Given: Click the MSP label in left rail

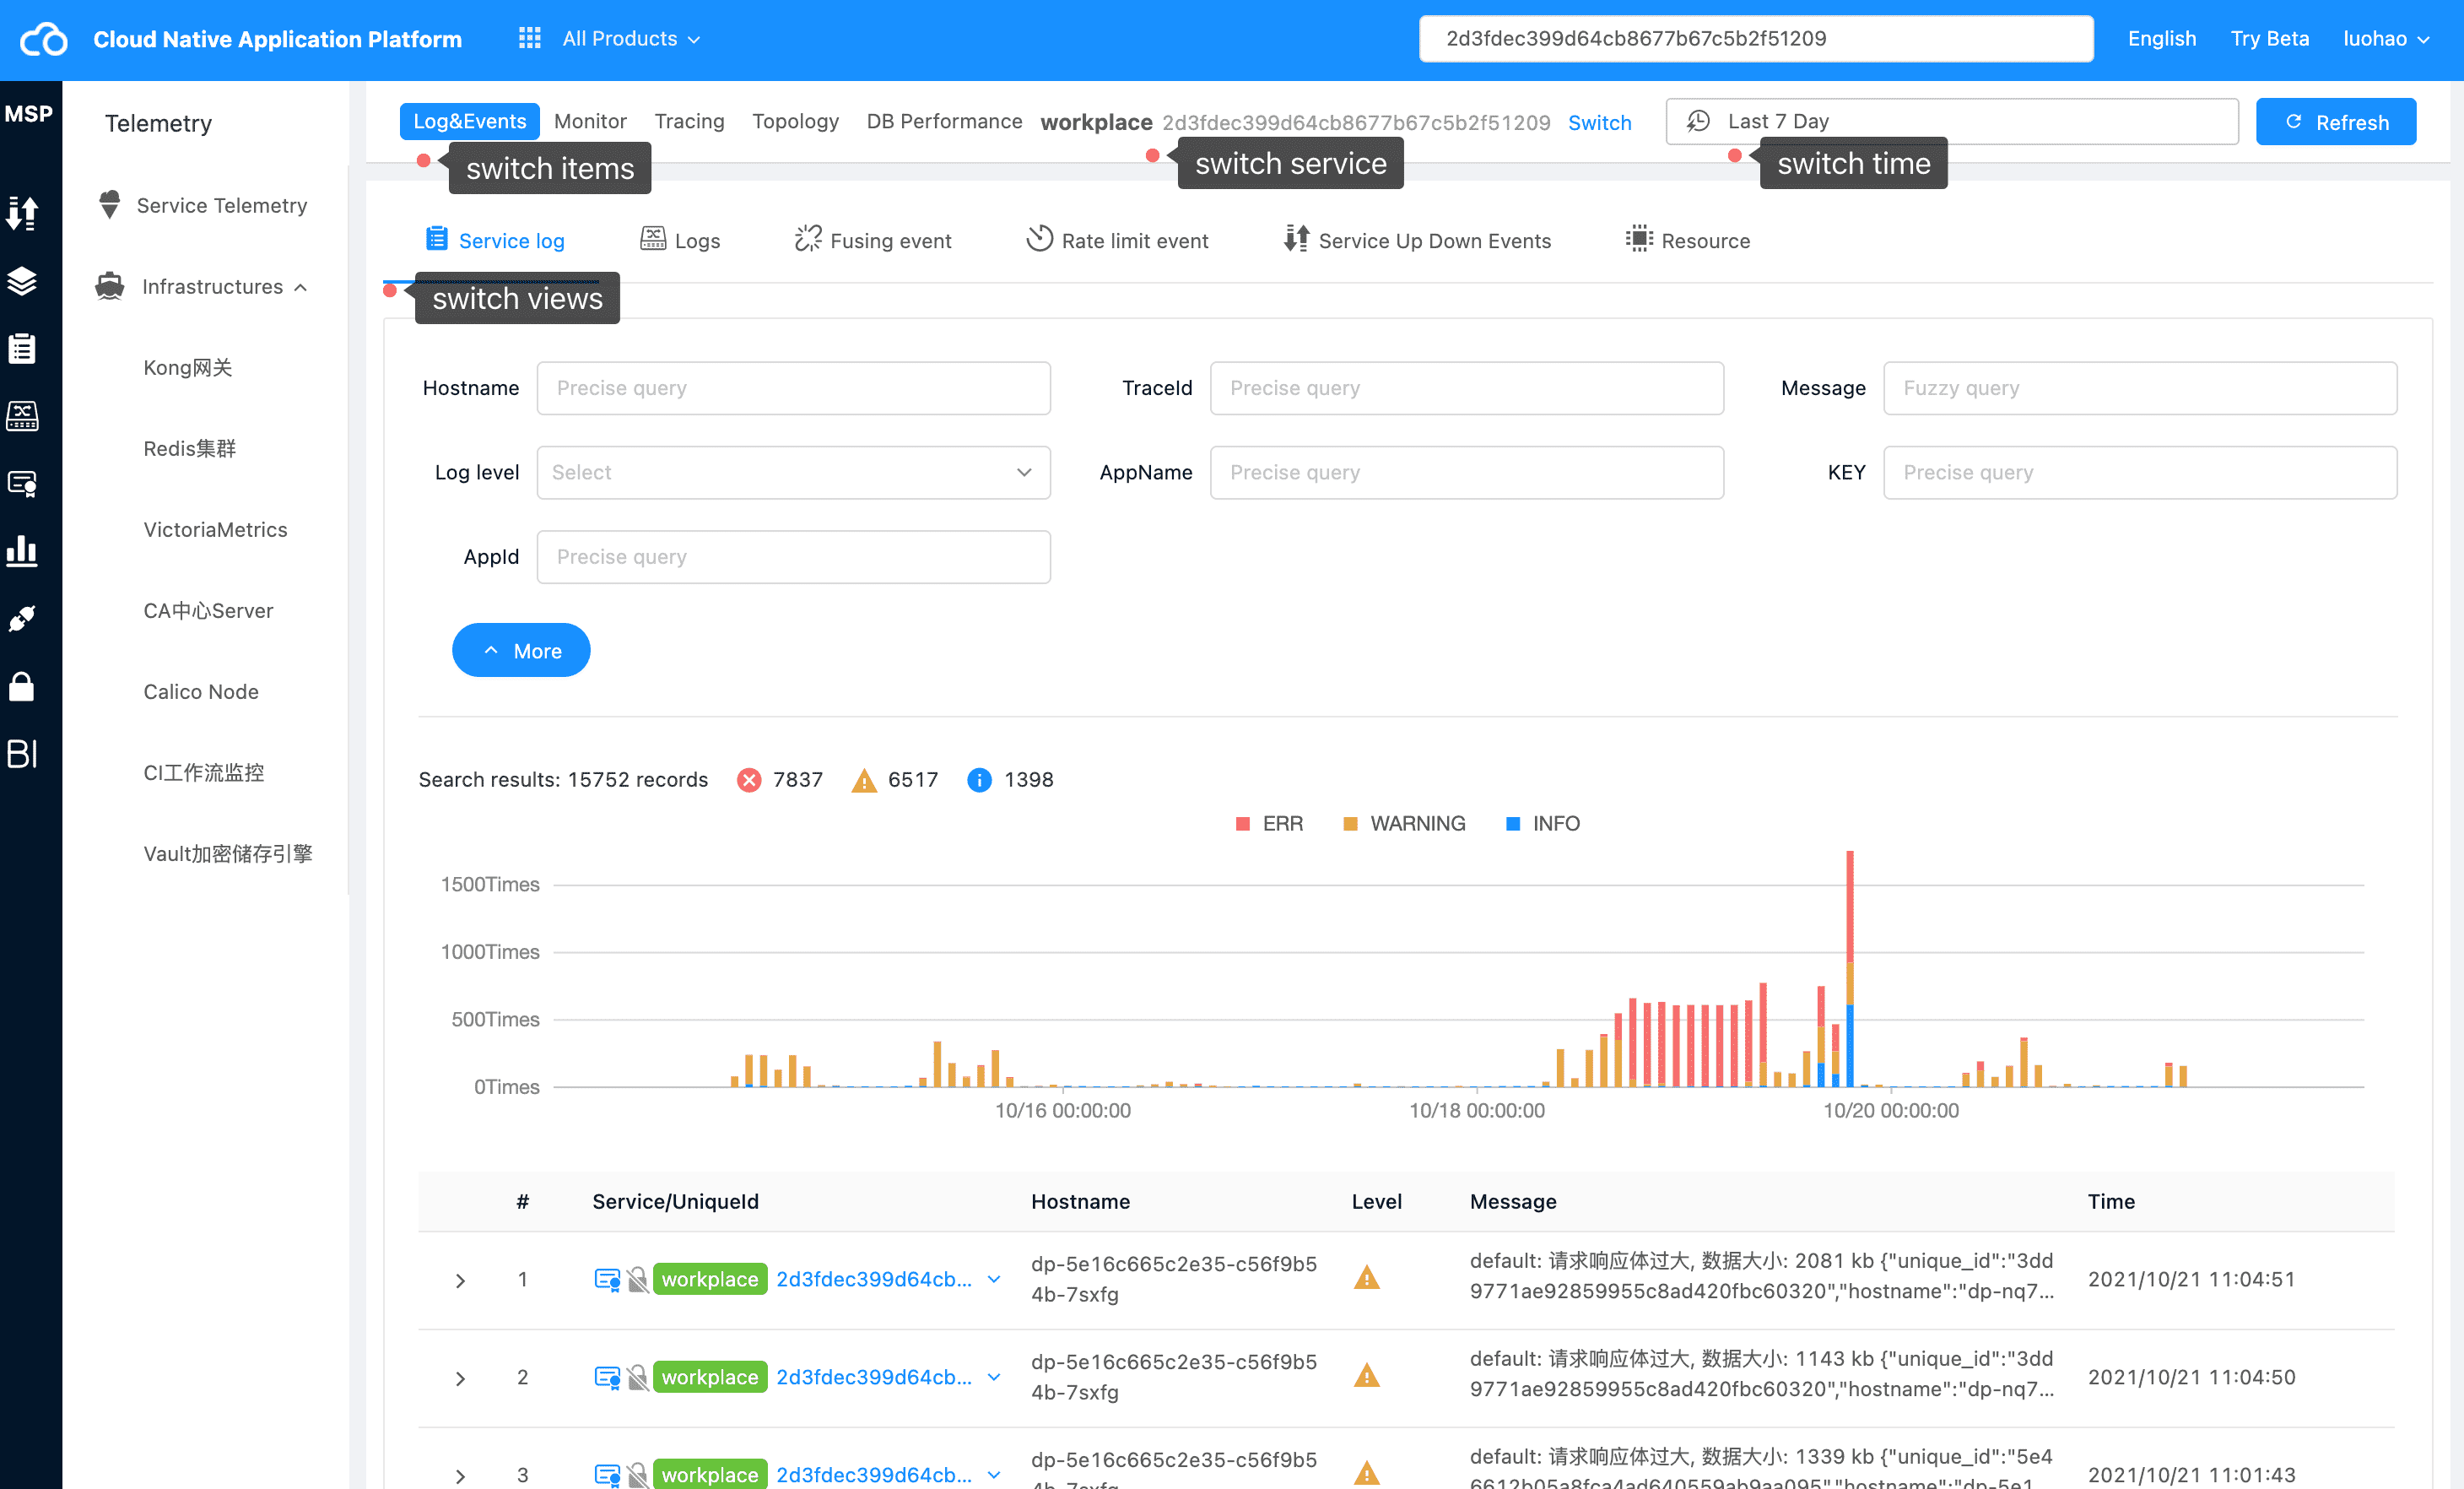Looking at the screenshot, I should tap(29, 114).
